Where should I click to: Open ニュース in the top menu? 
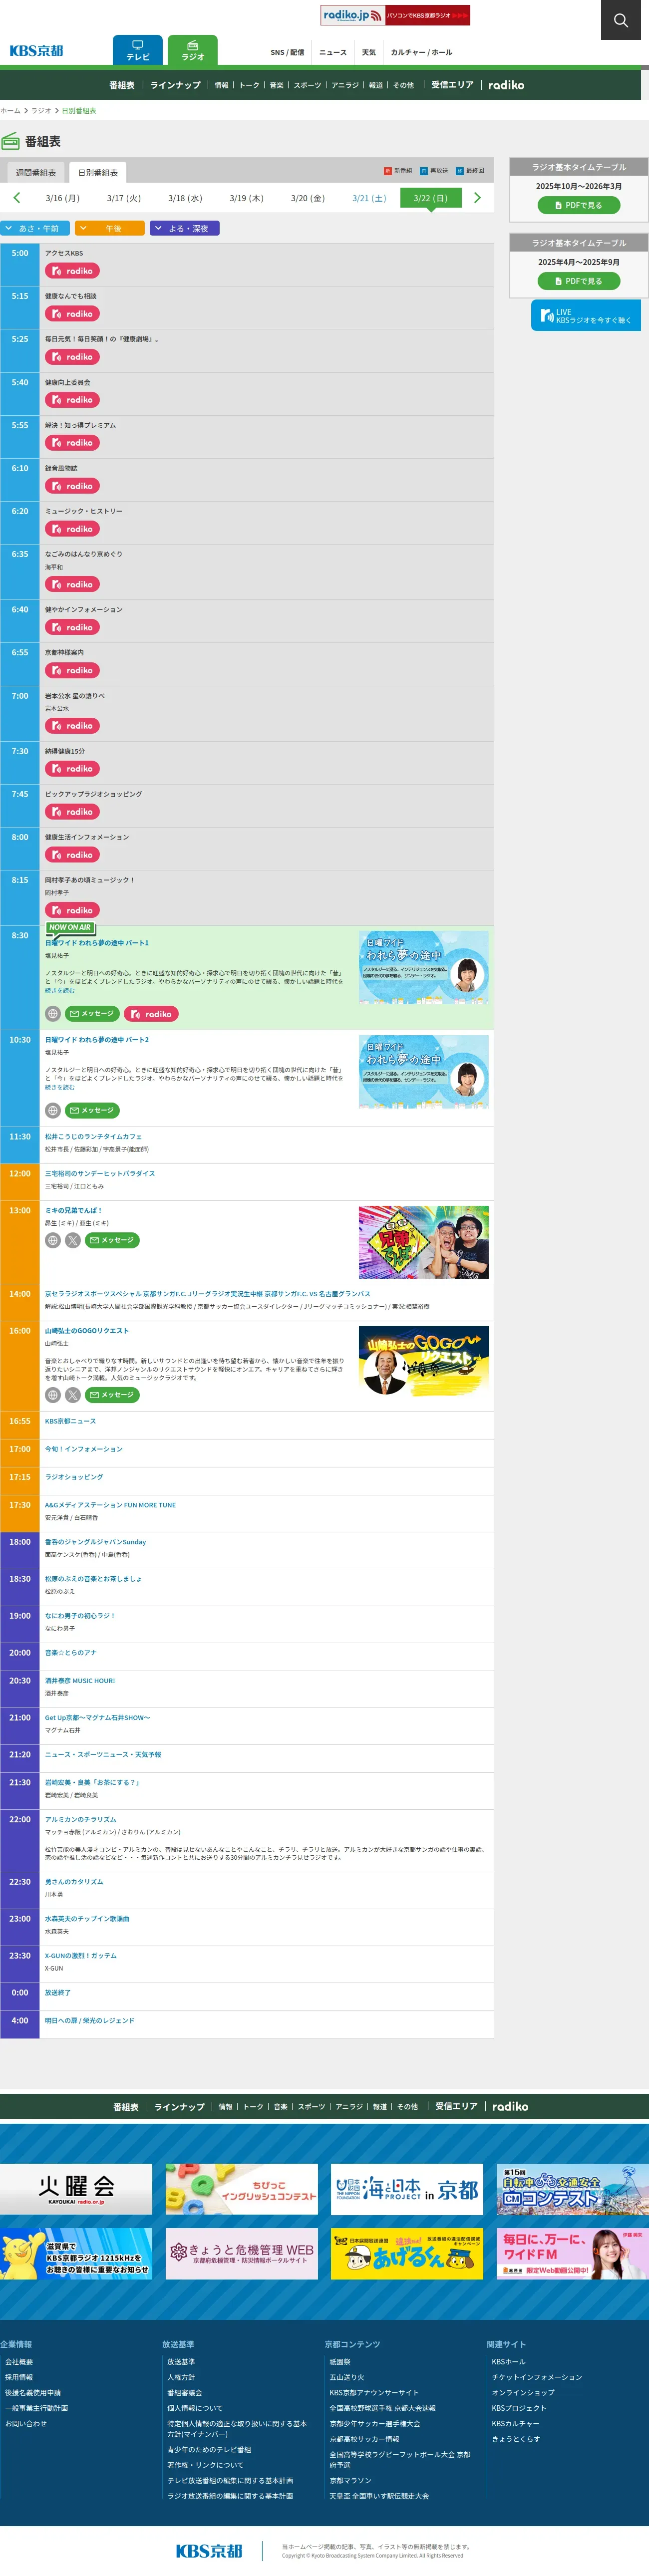[333, 52]
